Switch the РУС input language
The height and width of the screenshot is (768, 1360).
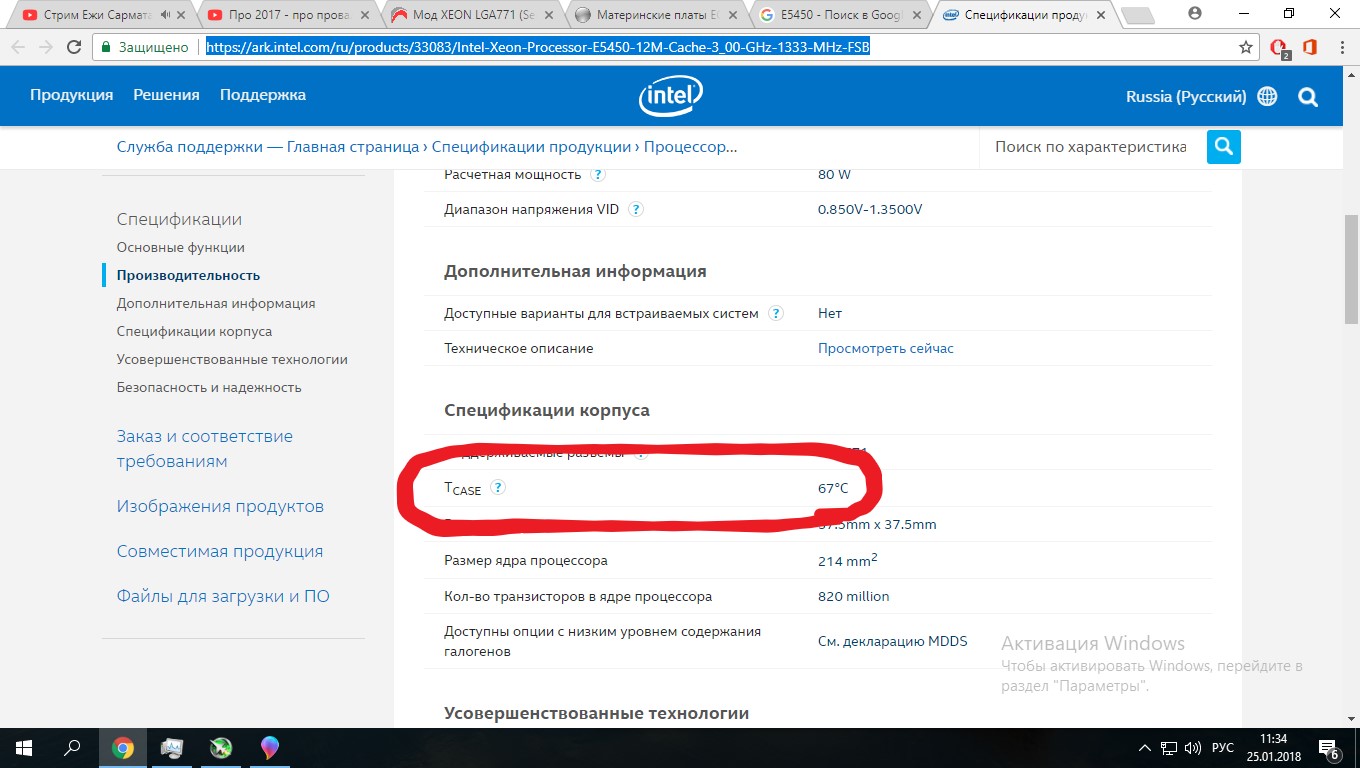pyautogui.click(x=1222, y=748)
